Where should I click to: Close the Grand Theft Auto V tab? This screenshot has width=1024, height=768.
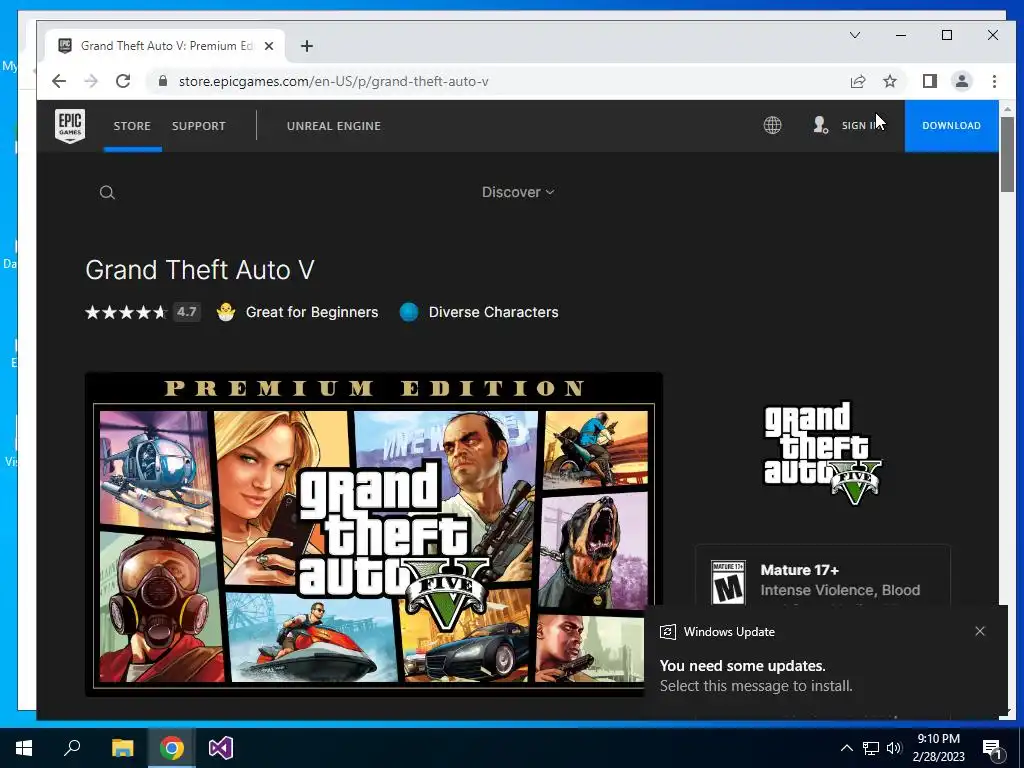tap(268, 46)
